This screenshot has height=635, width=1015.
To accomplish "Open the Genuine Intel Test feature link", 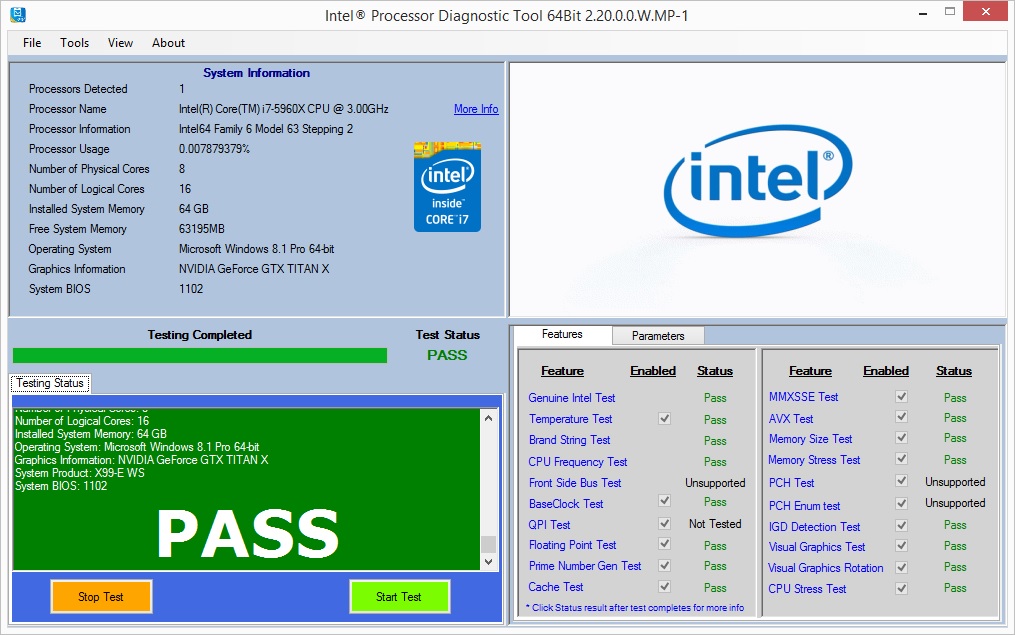I will coord(572,397).
